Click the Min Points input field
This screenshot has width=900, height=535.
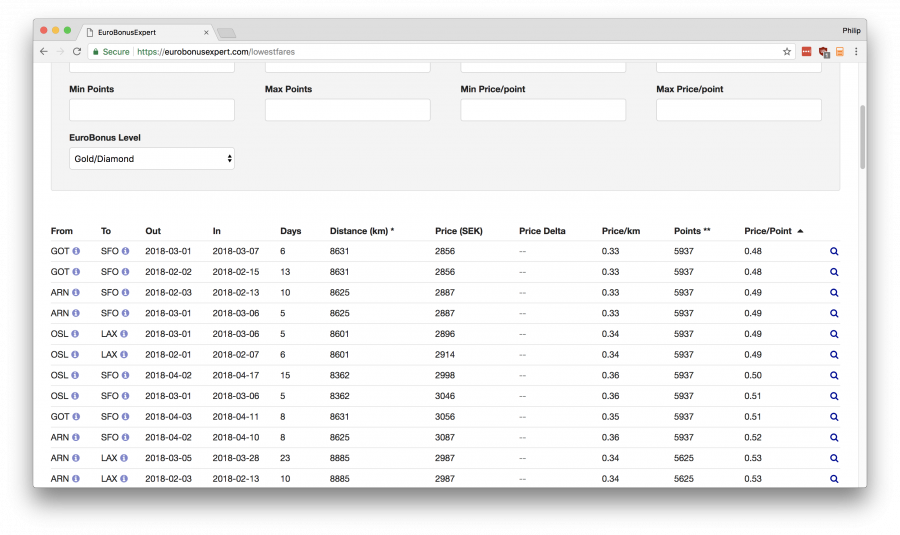point(152,110)
